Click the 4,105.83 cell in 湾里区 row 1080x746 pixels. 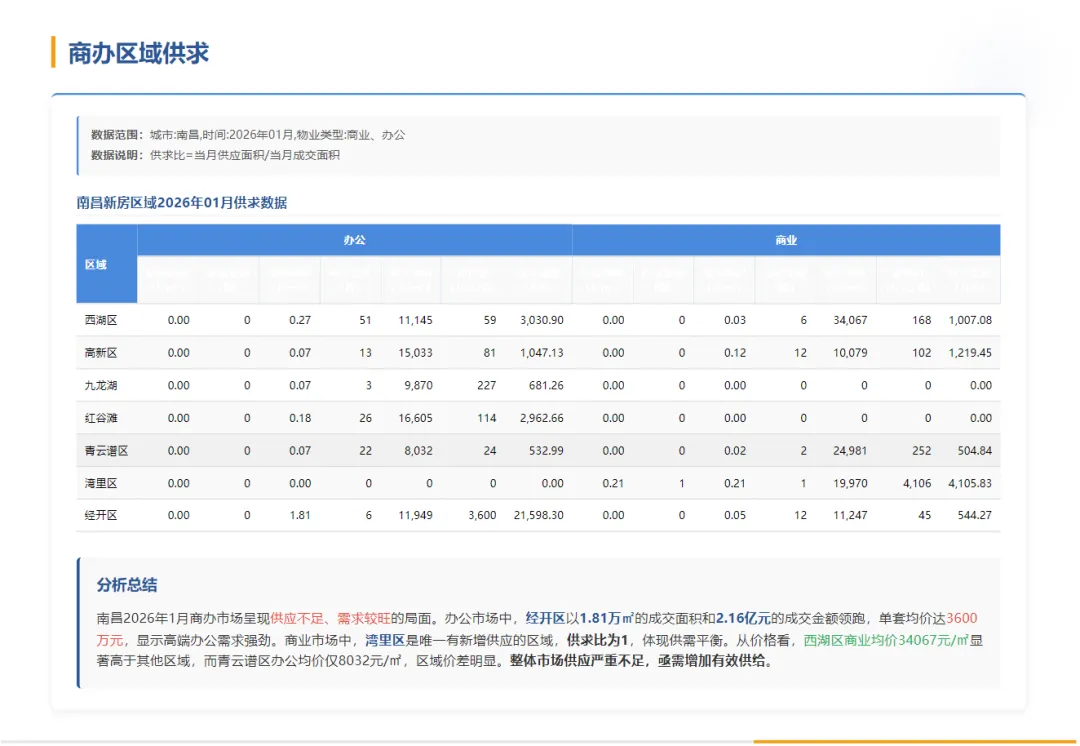pos(970,484)
